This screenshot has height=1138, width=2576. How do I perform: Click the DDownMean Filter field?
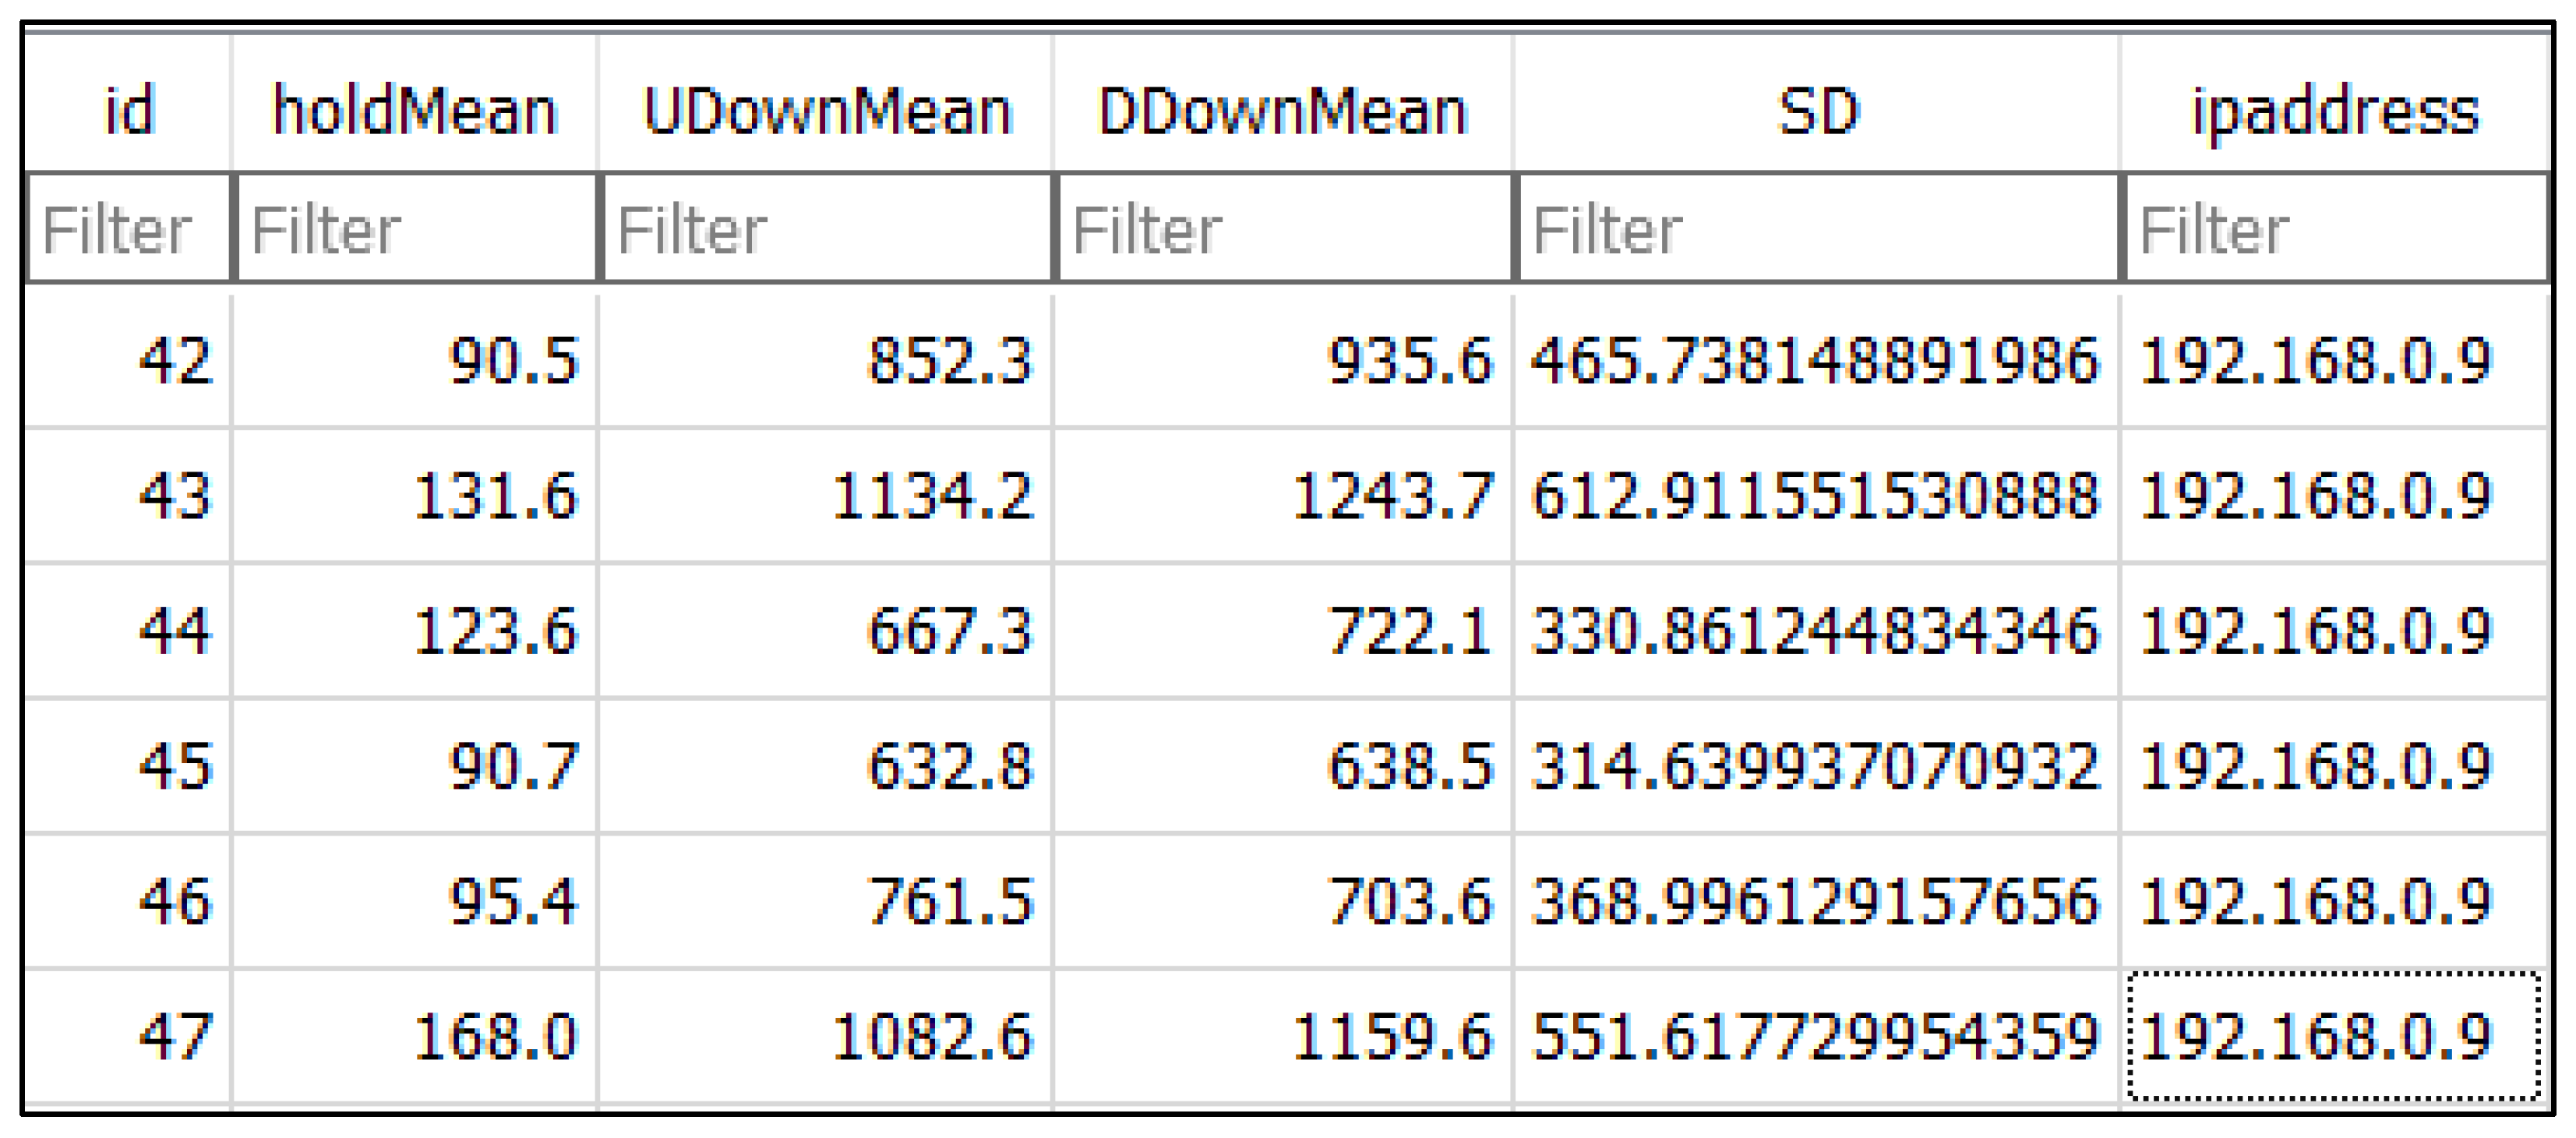click(1285, 229)
